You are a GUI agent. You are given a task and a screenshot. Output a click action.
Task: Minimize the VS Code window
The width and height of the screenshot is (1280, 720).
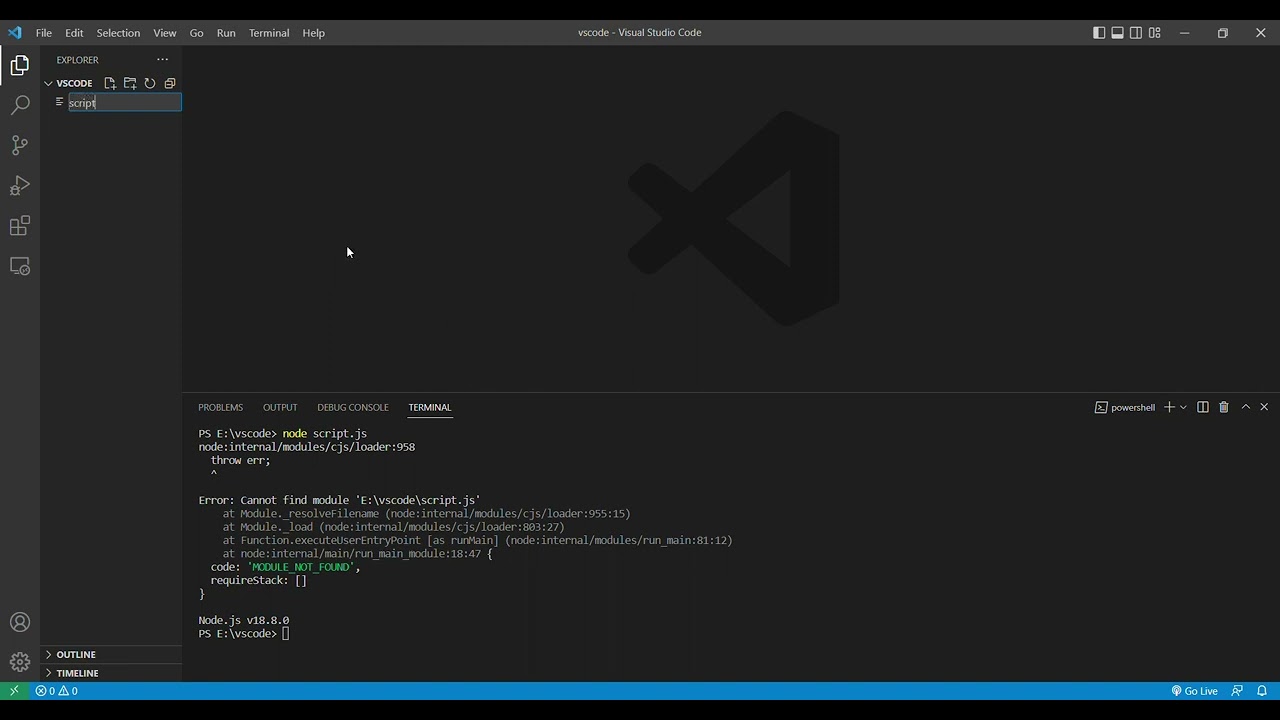[1185, 33]
